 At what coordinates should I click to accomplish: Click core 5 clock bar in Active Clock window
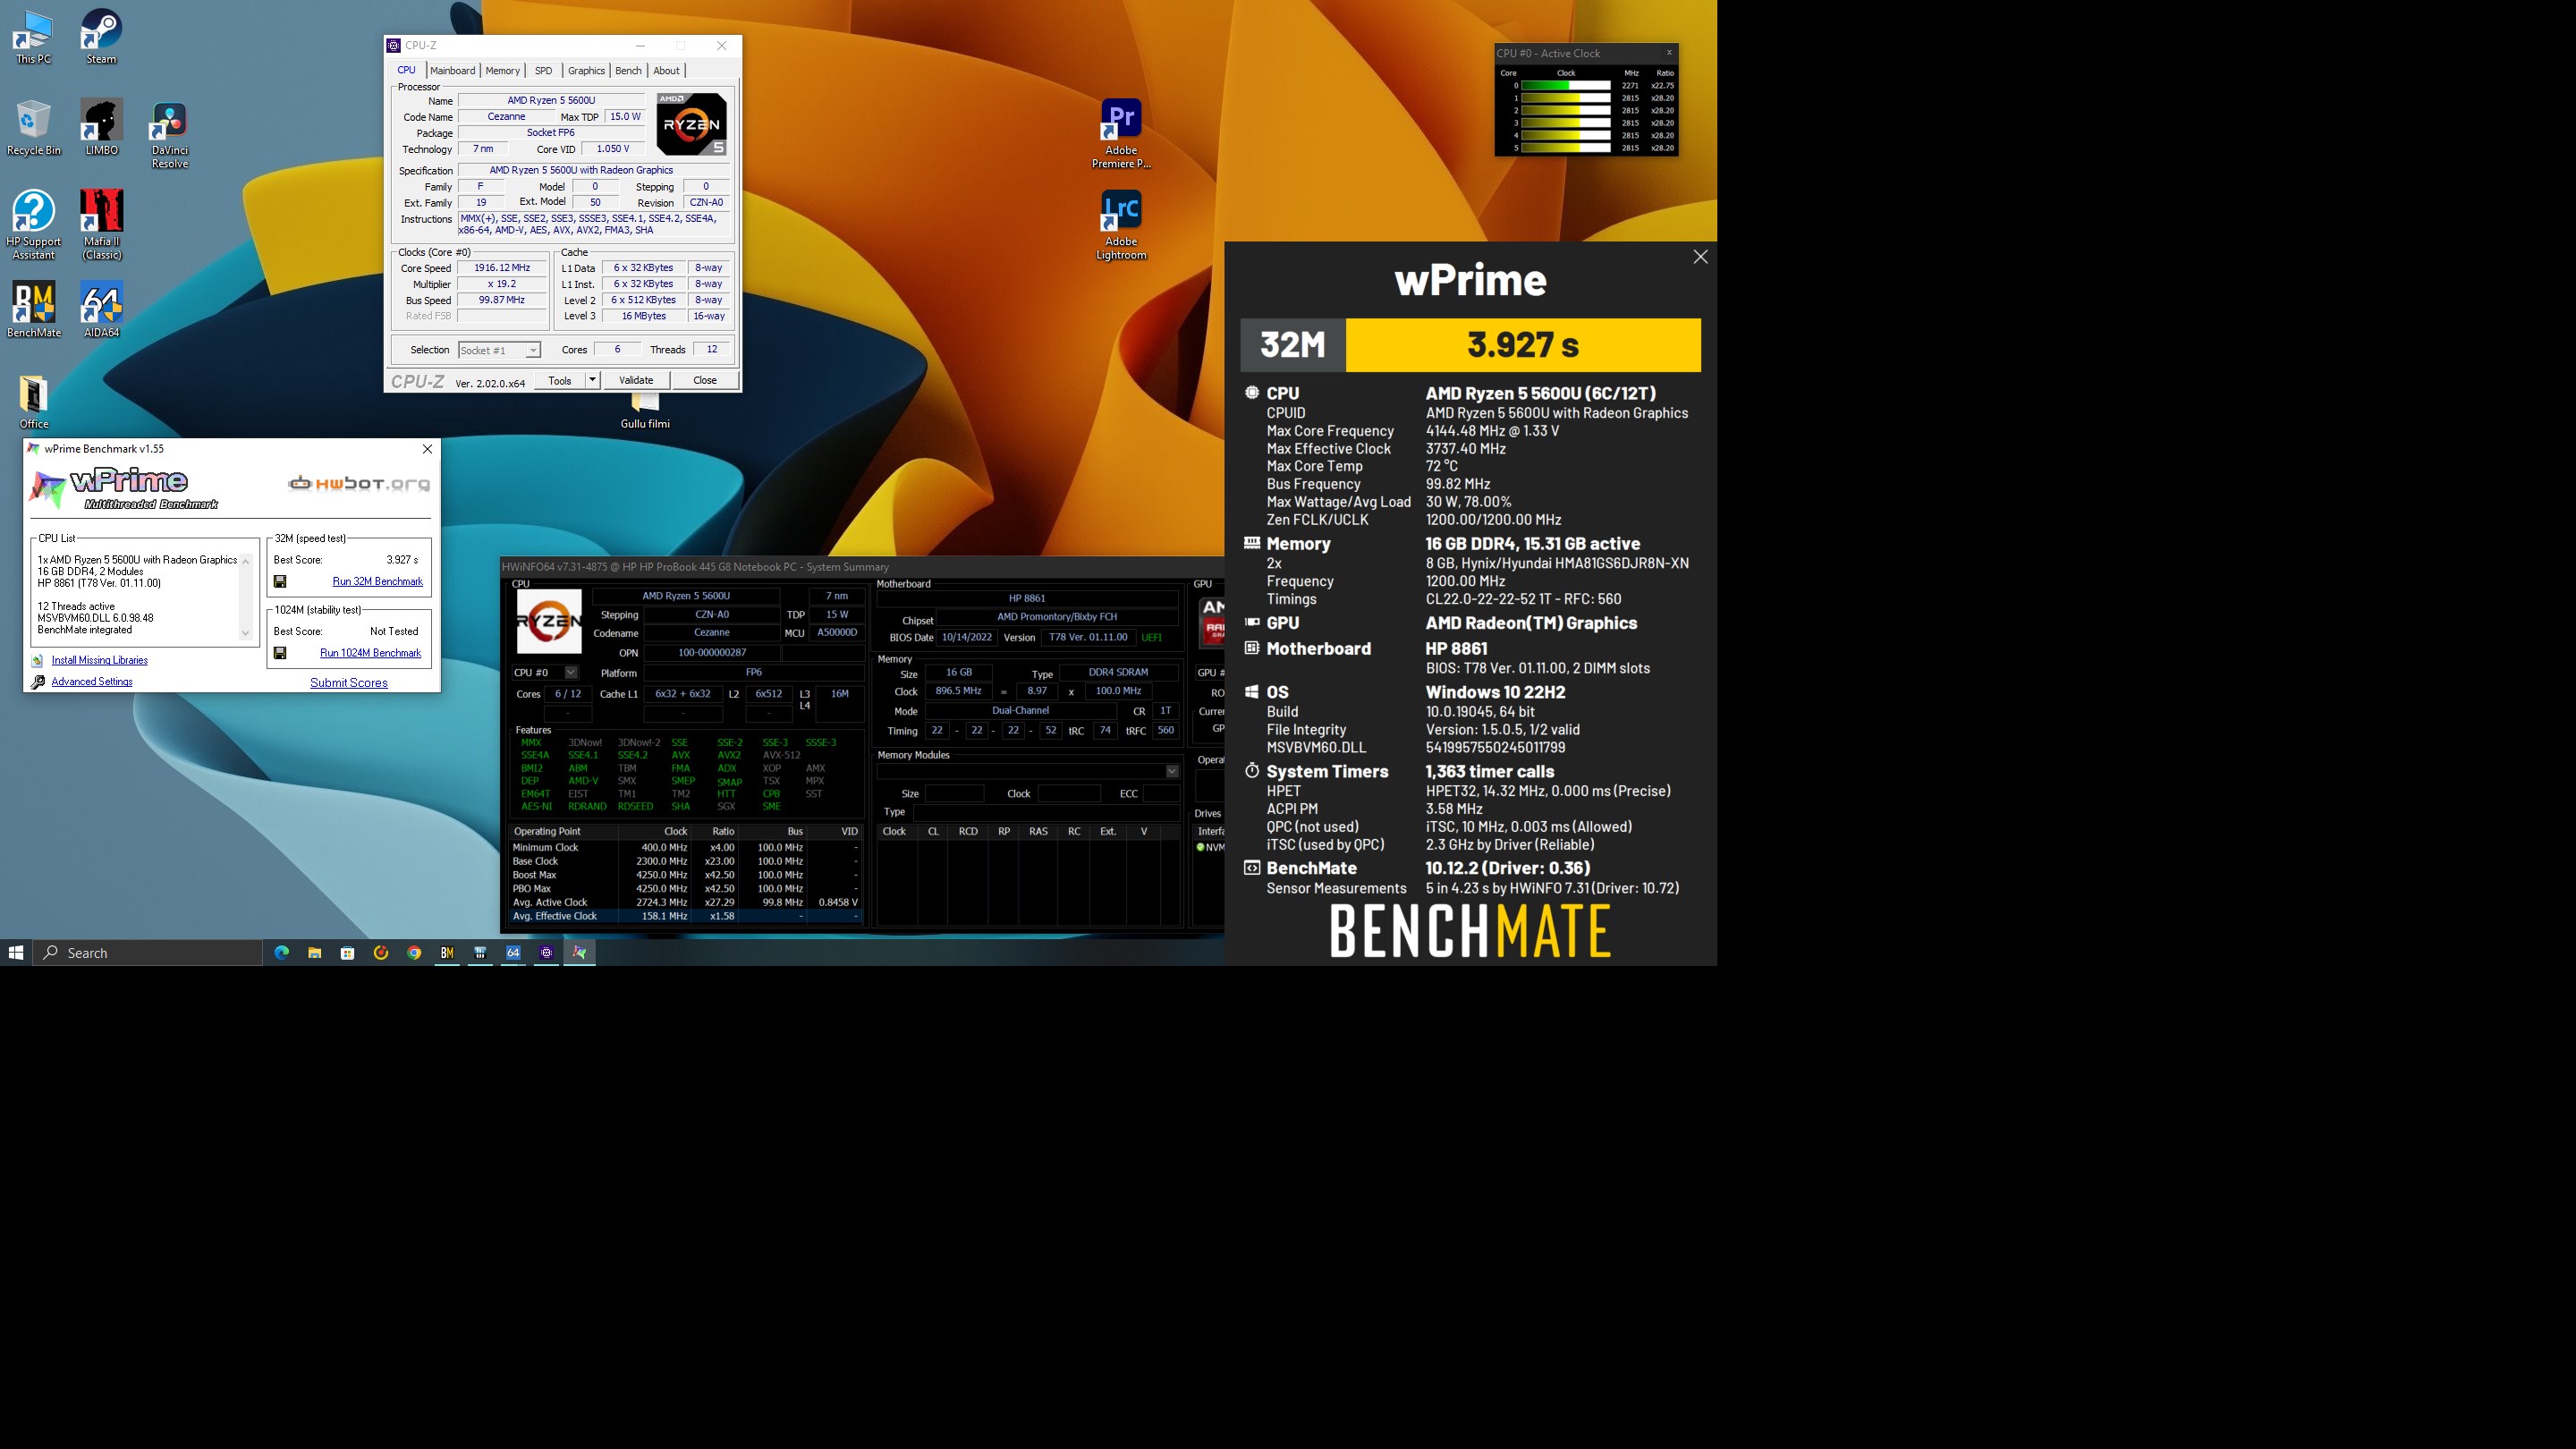[1565, 148]
